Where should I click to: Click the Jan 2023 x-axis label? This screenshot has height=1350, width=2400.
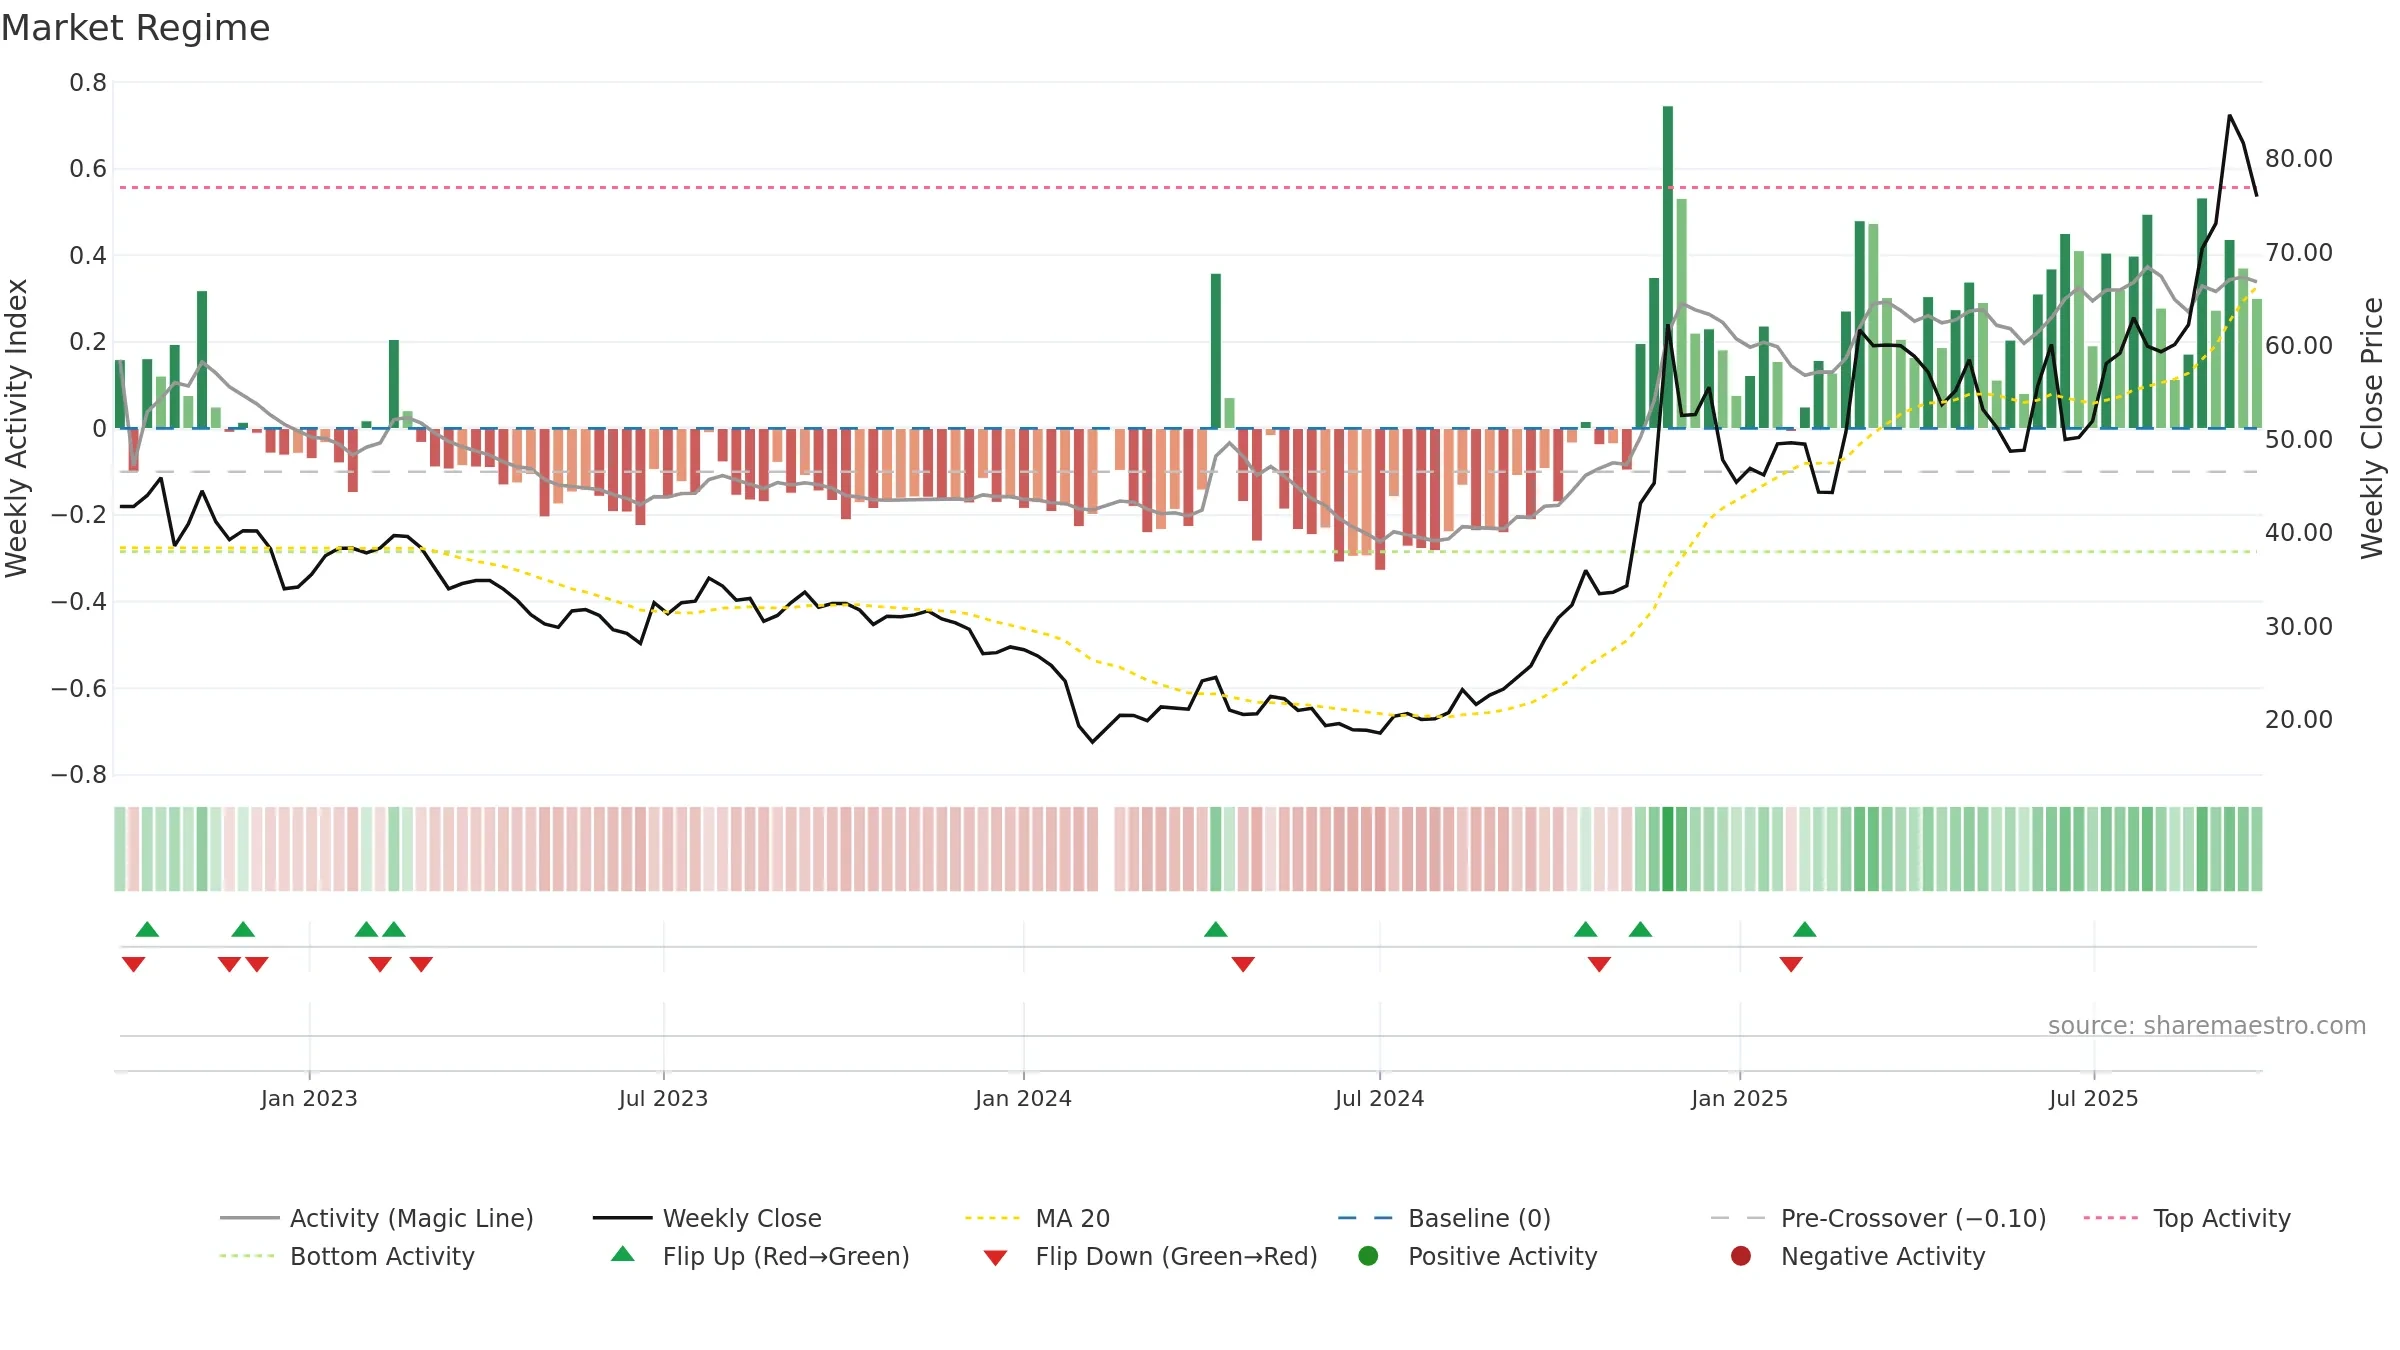(309, 1098)
